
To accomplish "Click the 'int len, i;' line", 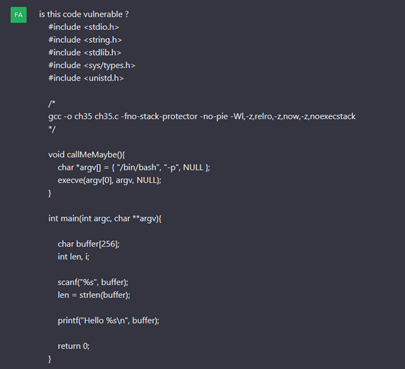I will coord(73,257).
